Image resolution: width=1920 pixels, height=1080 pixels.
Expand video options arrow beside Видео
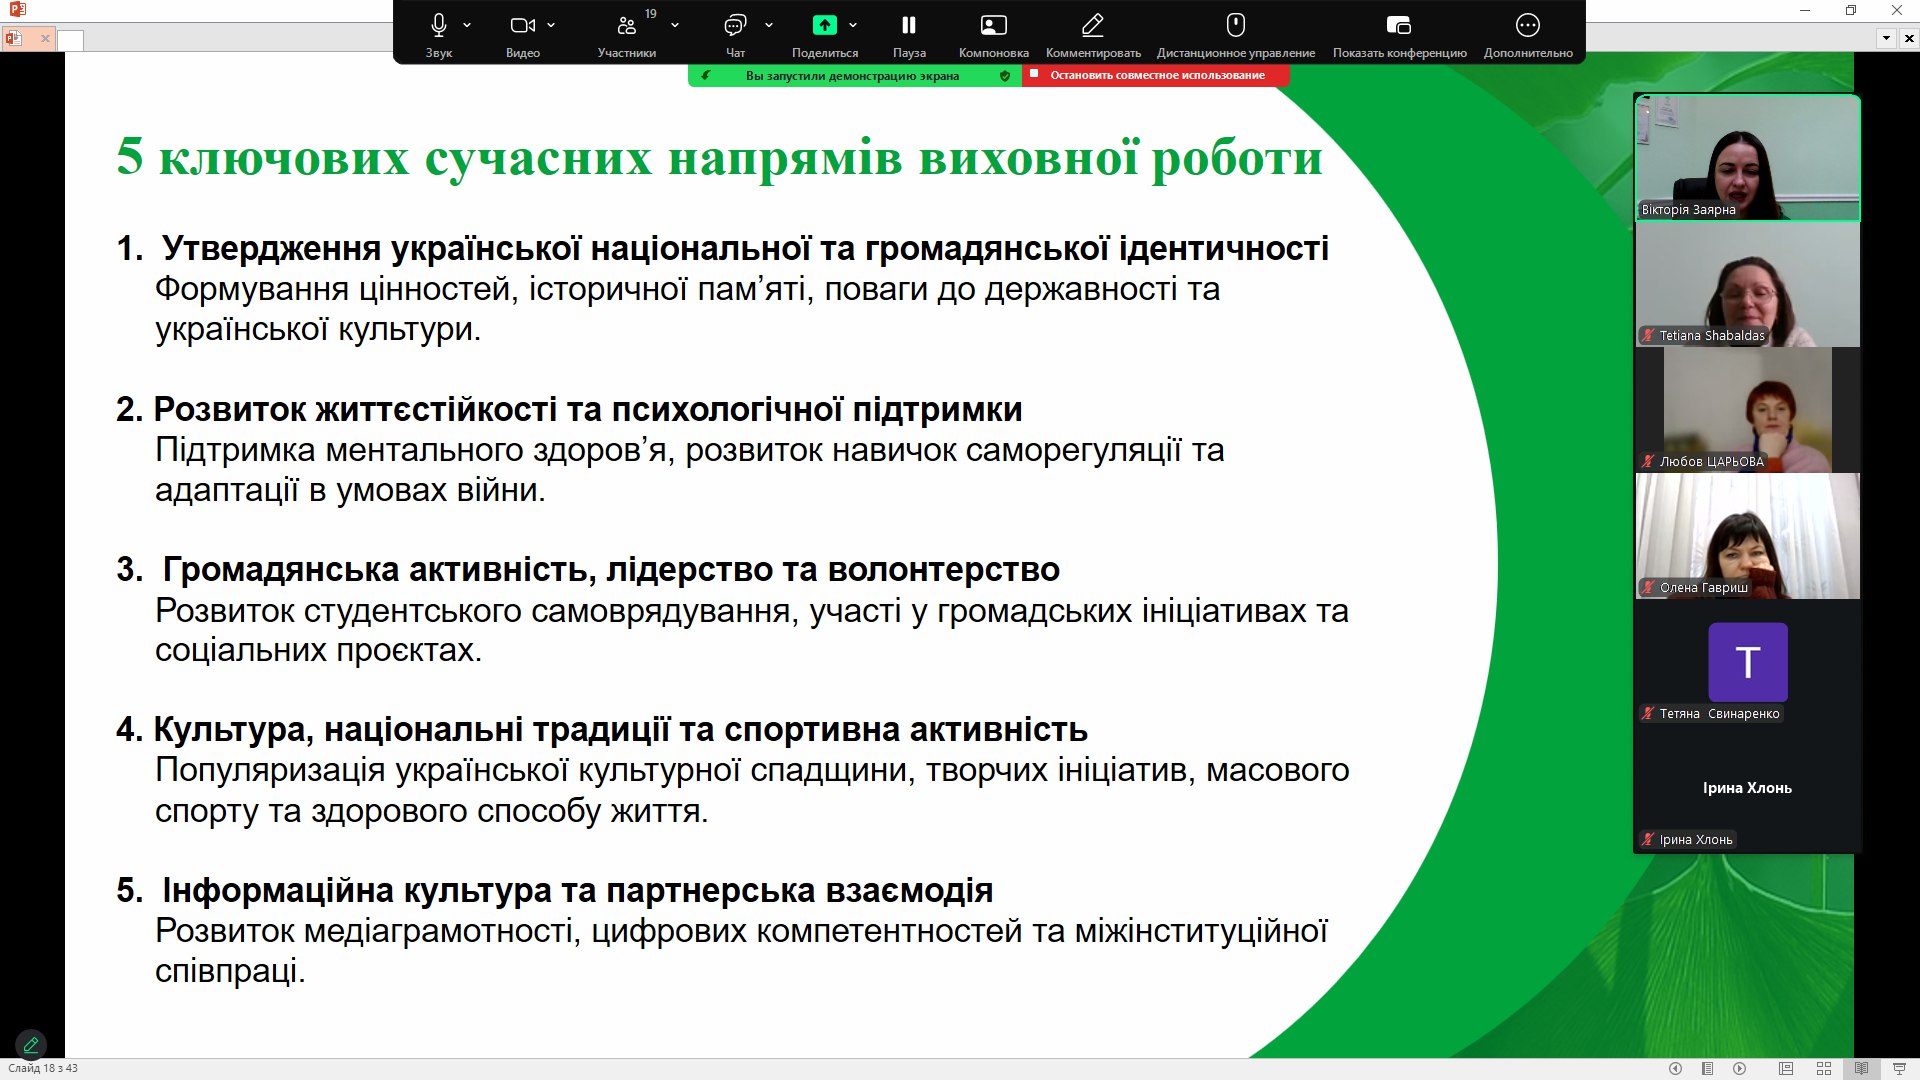click(551, 25)
